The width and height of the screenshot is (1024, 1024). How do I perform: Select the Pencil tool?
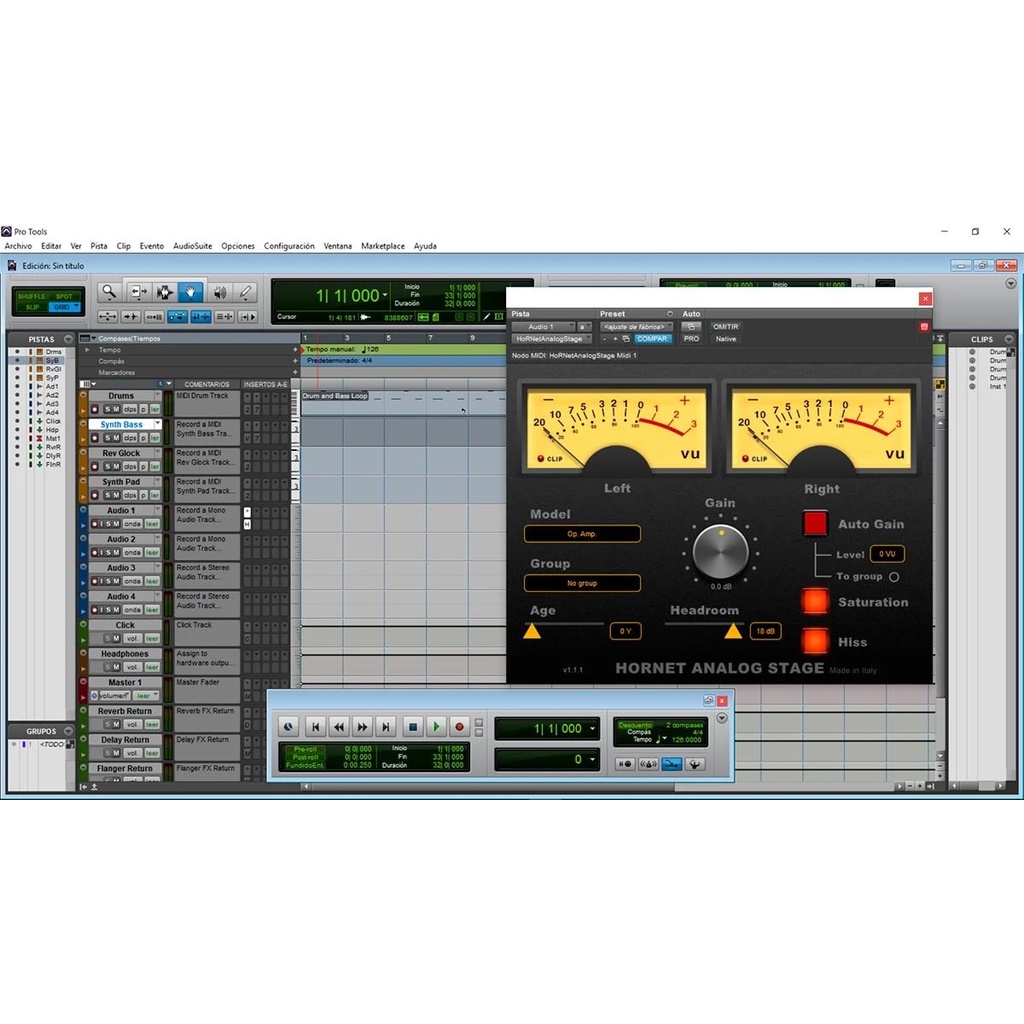246,292
